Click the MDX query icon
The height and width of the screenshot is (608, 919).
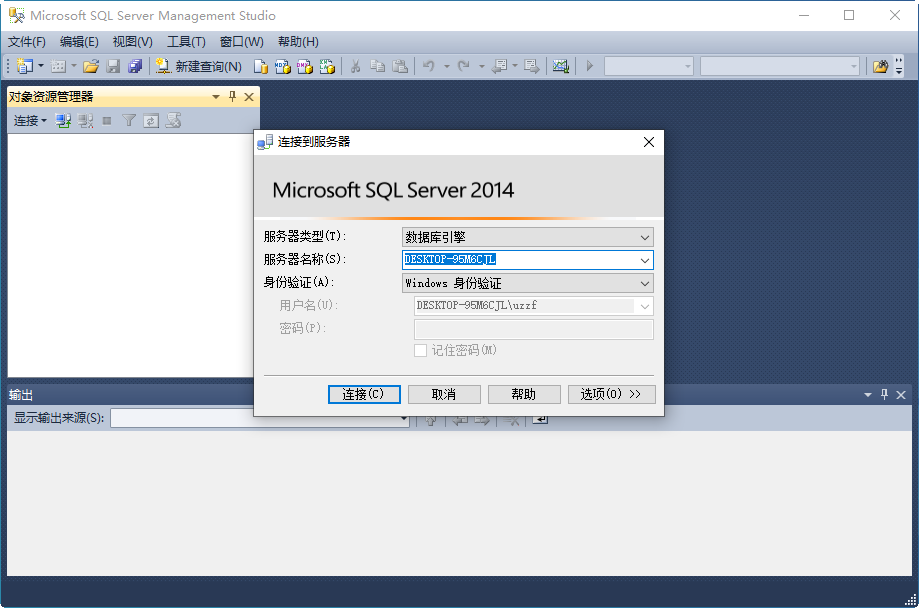click(282, 66)
